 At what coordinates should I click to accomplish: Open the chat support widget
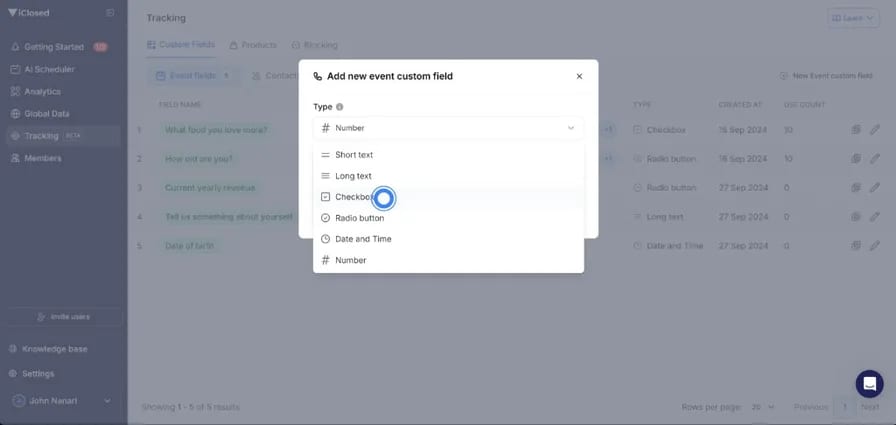tap(869, 384)
